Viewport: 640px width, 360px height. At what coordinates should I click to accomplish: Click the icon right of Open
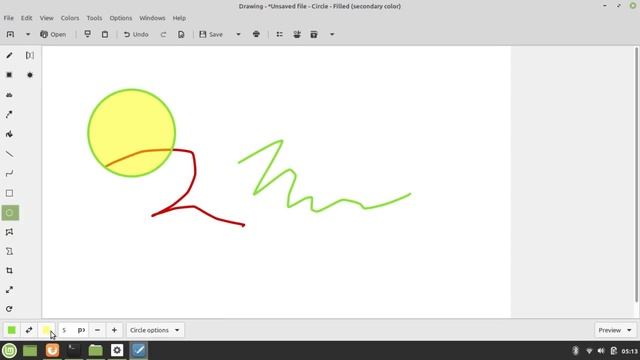coord(87,34)
